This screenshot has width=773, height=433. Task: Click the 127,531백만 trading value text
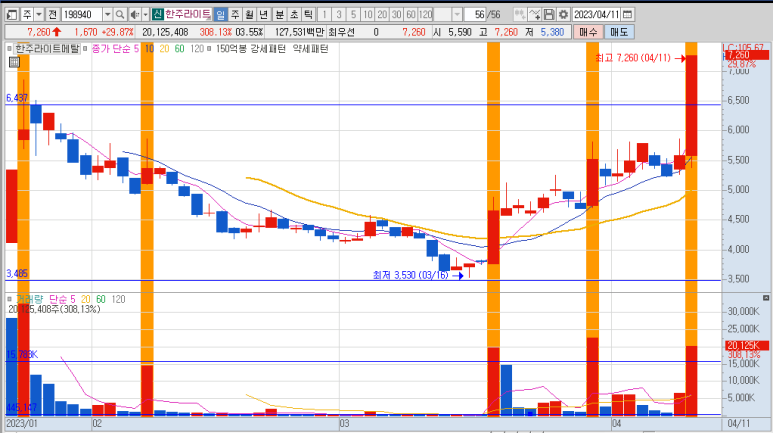coord(299,32)
